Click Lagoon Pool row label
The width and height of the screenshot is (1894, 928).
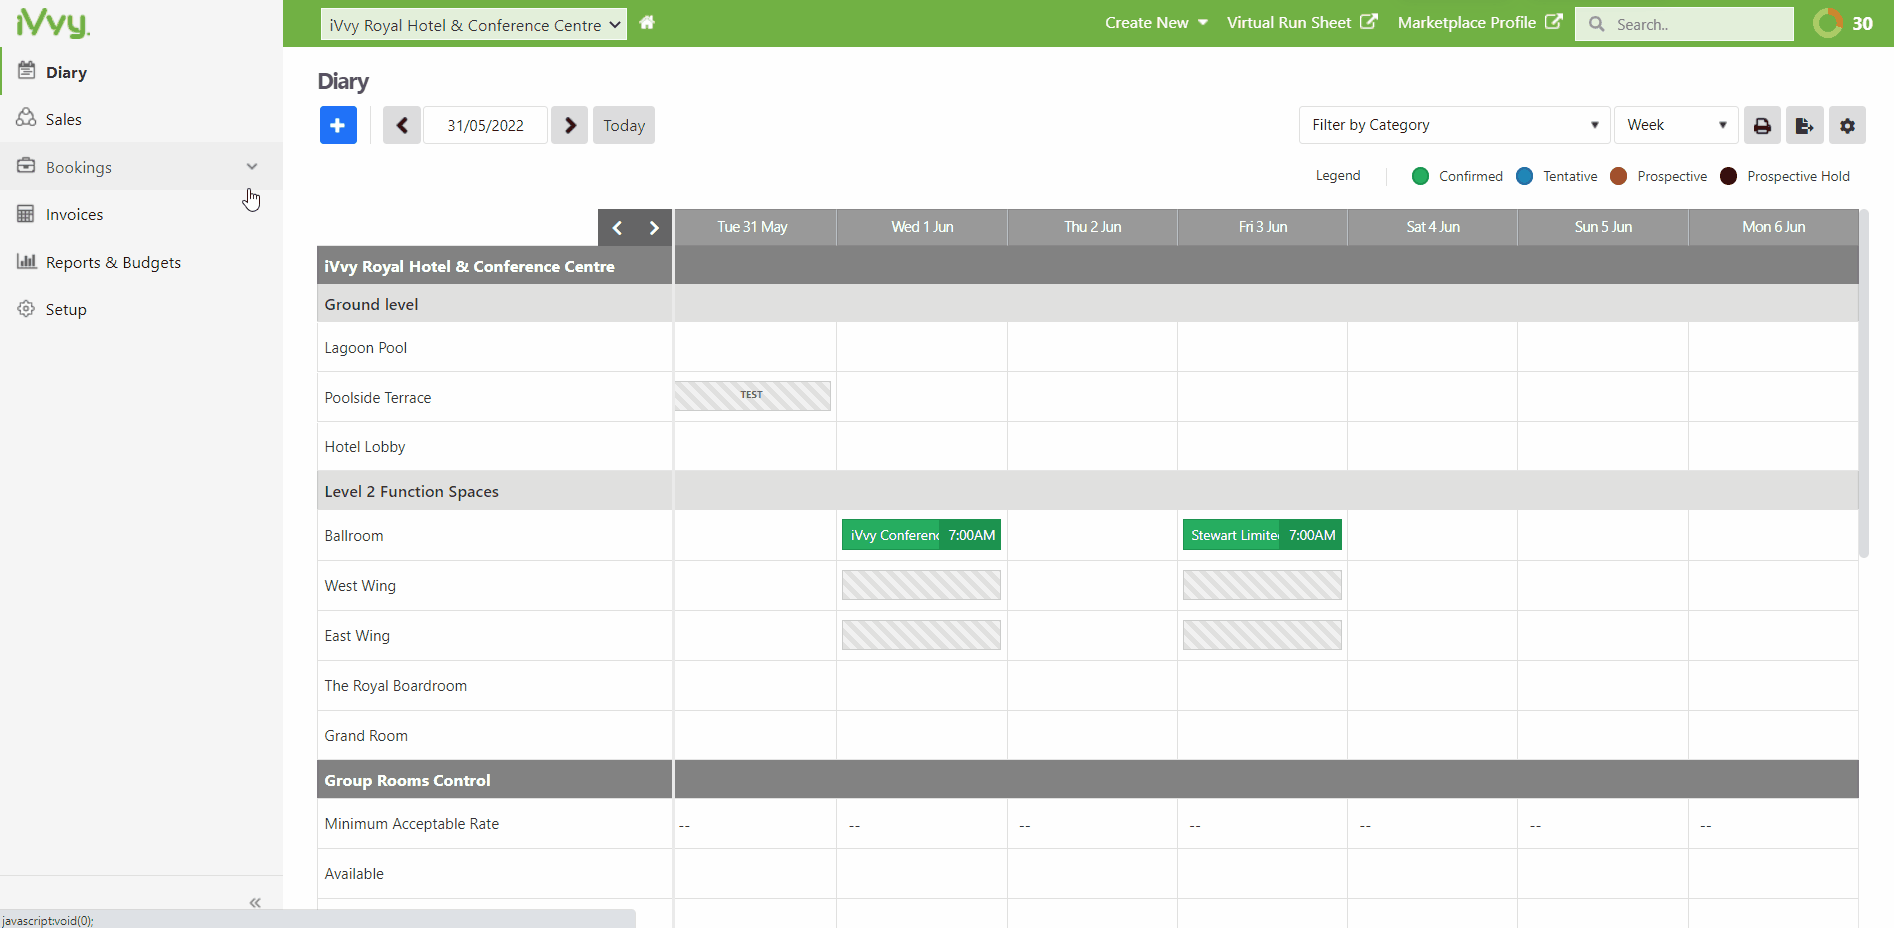366,348
